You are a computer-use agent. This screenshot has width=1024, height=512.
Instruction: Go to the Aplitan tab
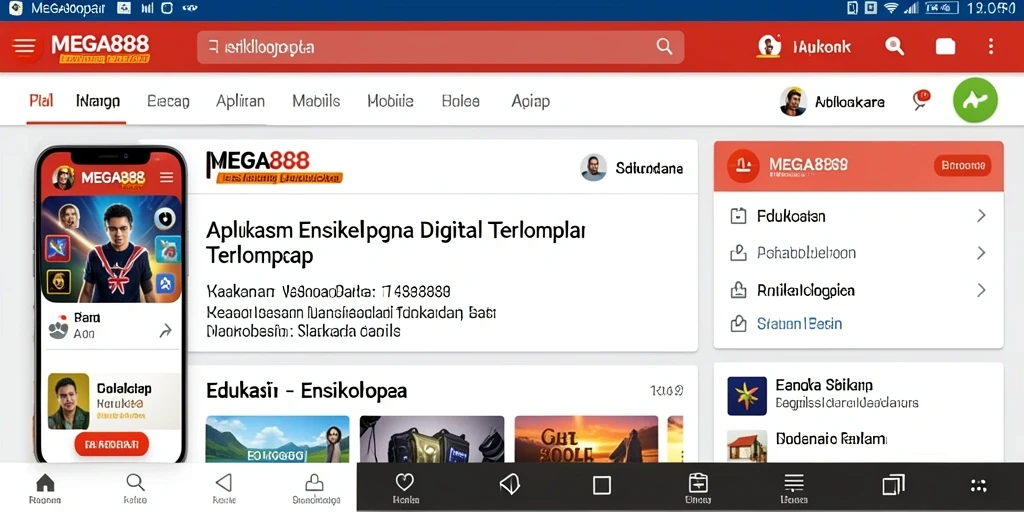[240, 101]
